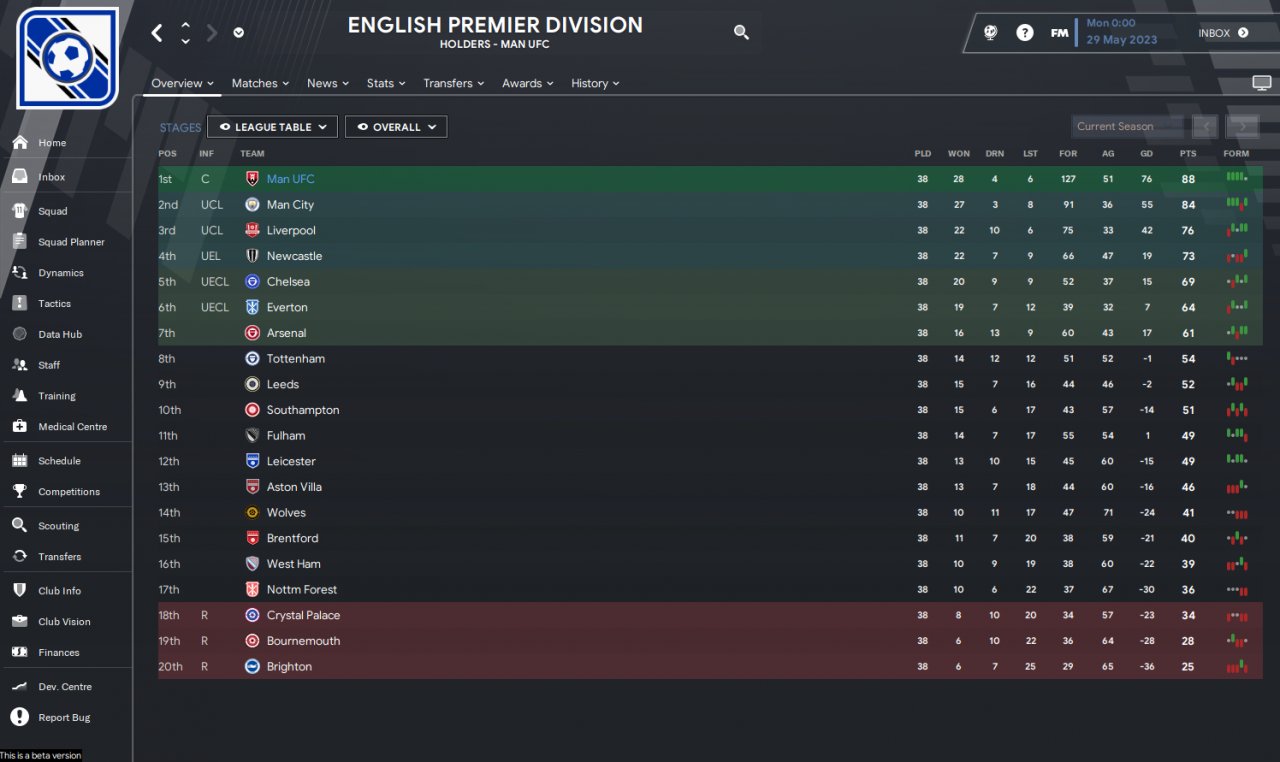Image resolution: width=1280 pixels, height=762 pixels.
Task: Open the Transfers tab menu
Action: 453,84
